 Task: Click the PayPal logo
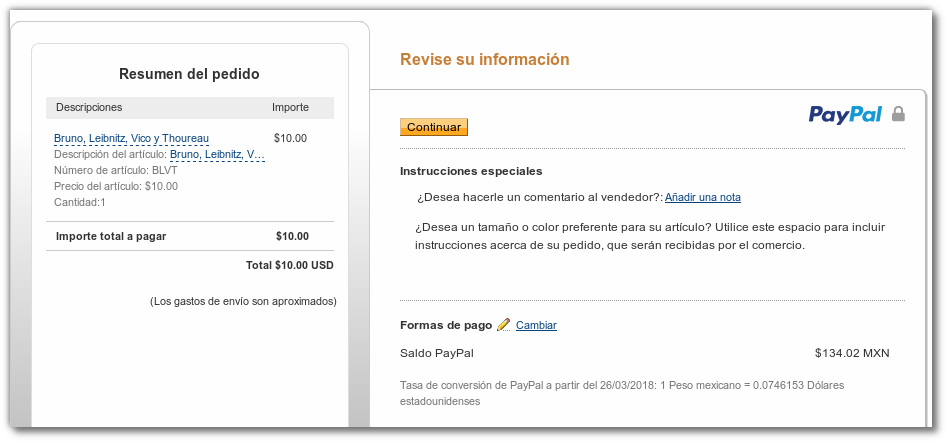844,115
